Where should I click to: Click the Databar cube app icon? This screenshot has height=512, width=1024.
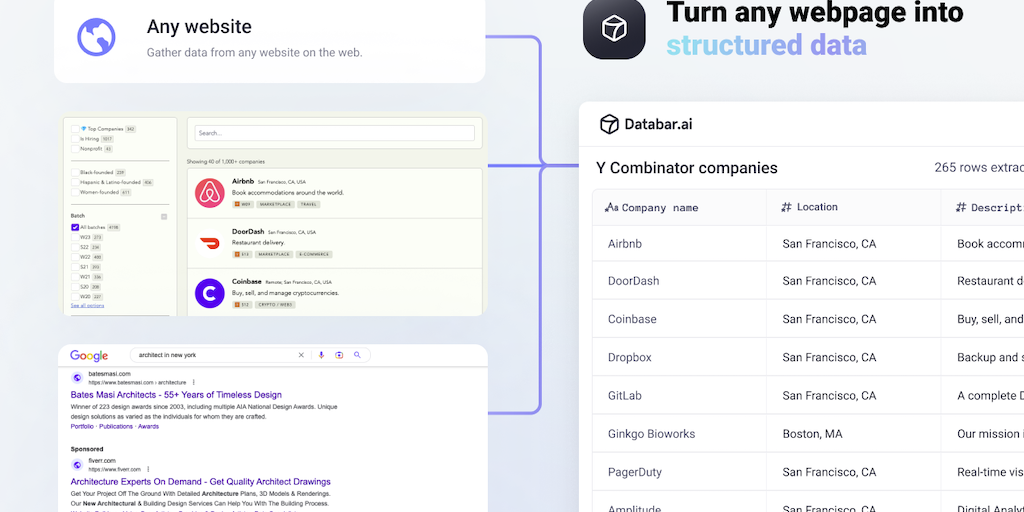614,29
